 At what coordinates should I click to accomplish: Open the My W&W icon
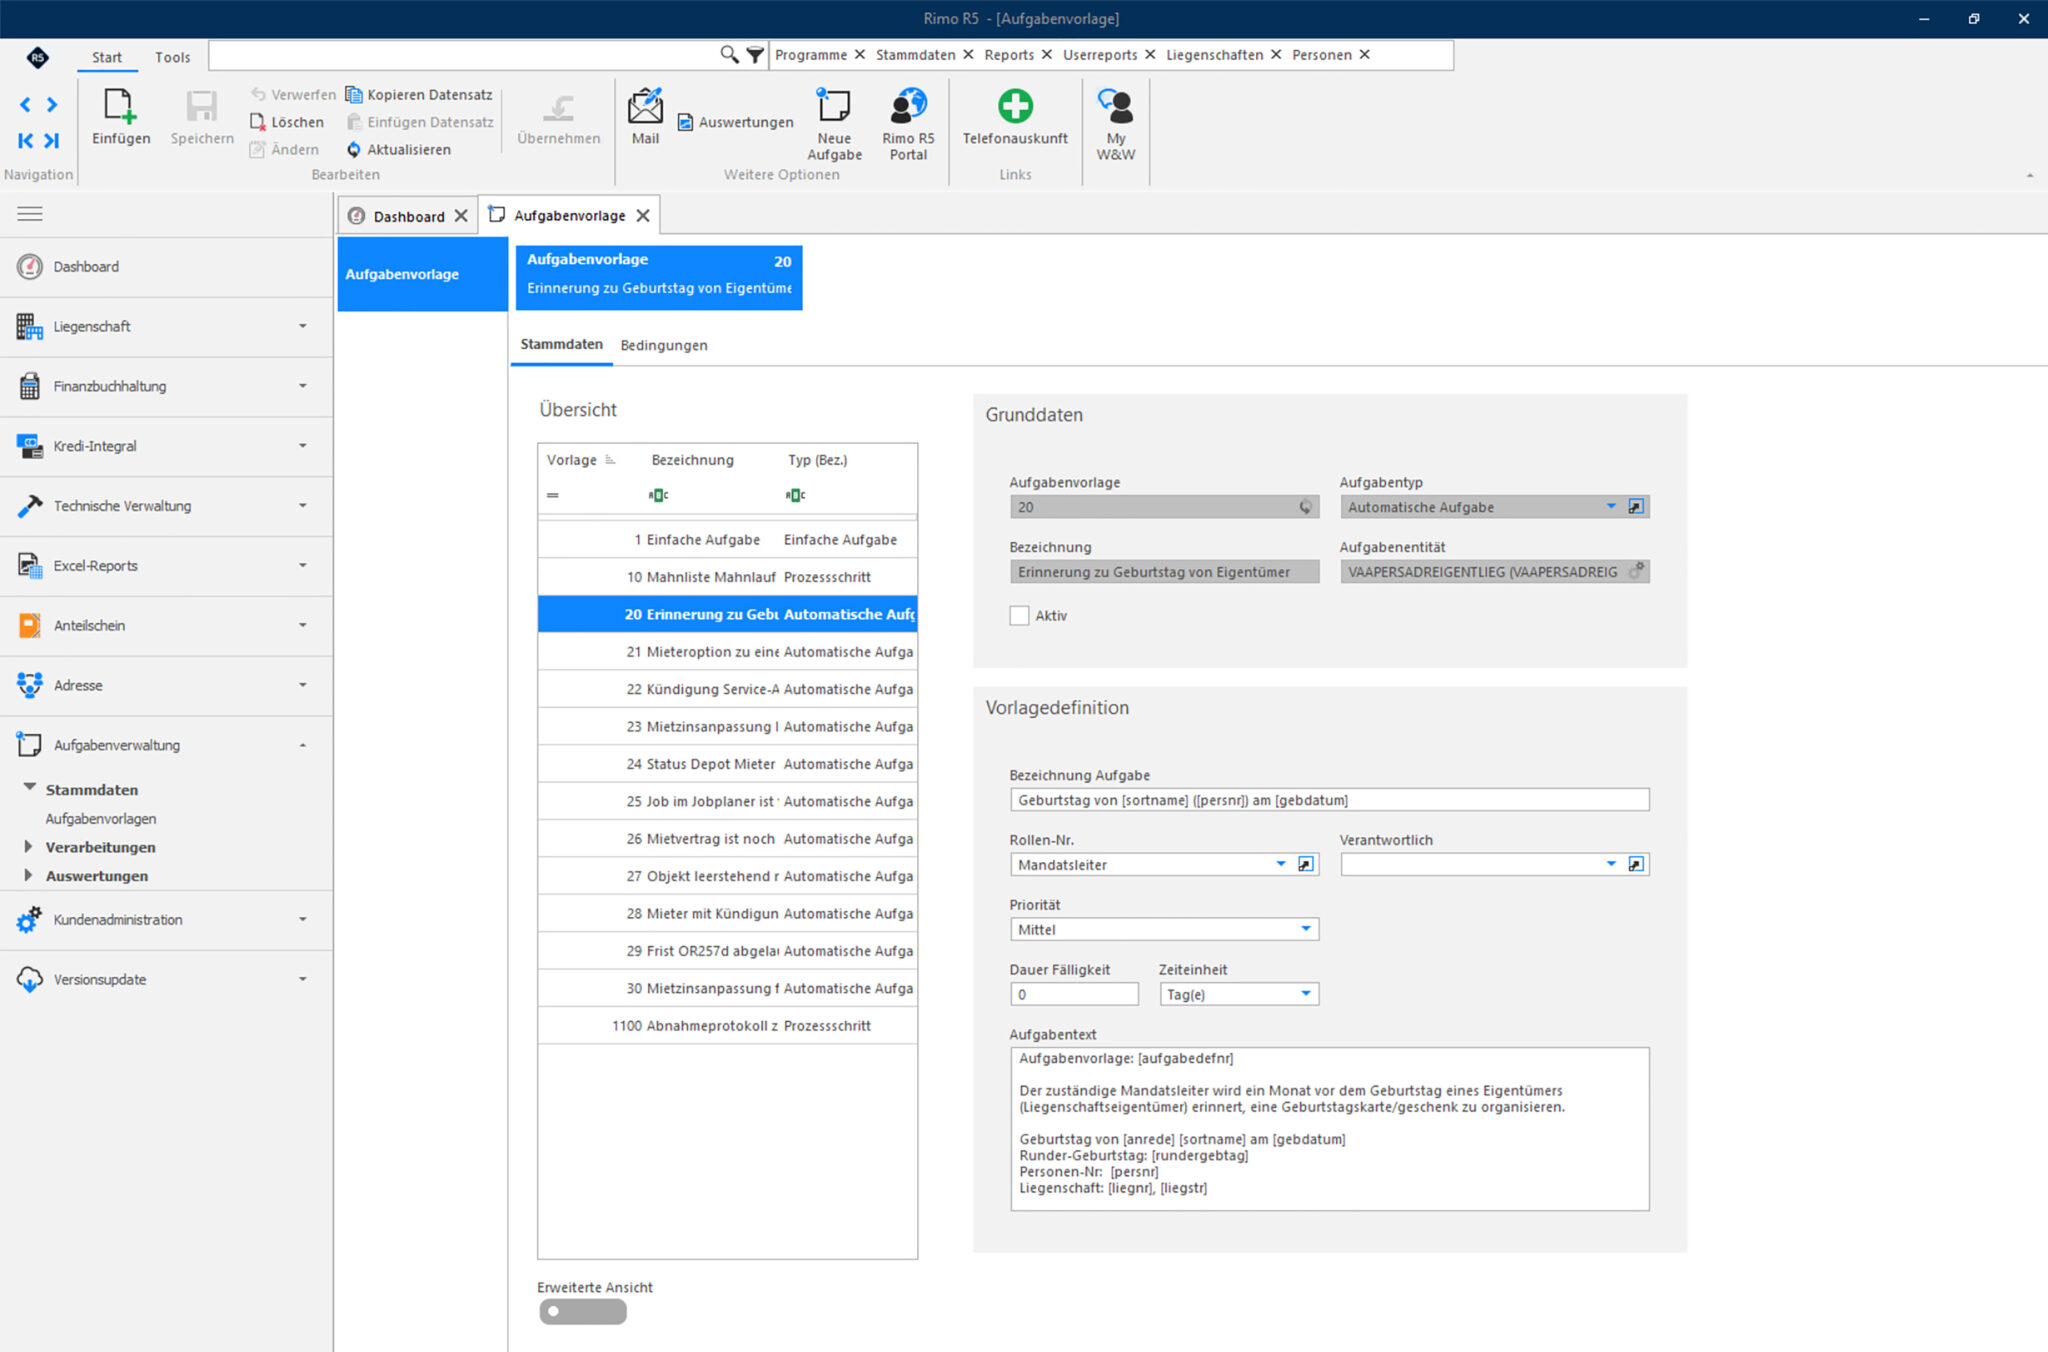tap(1115, 106)
